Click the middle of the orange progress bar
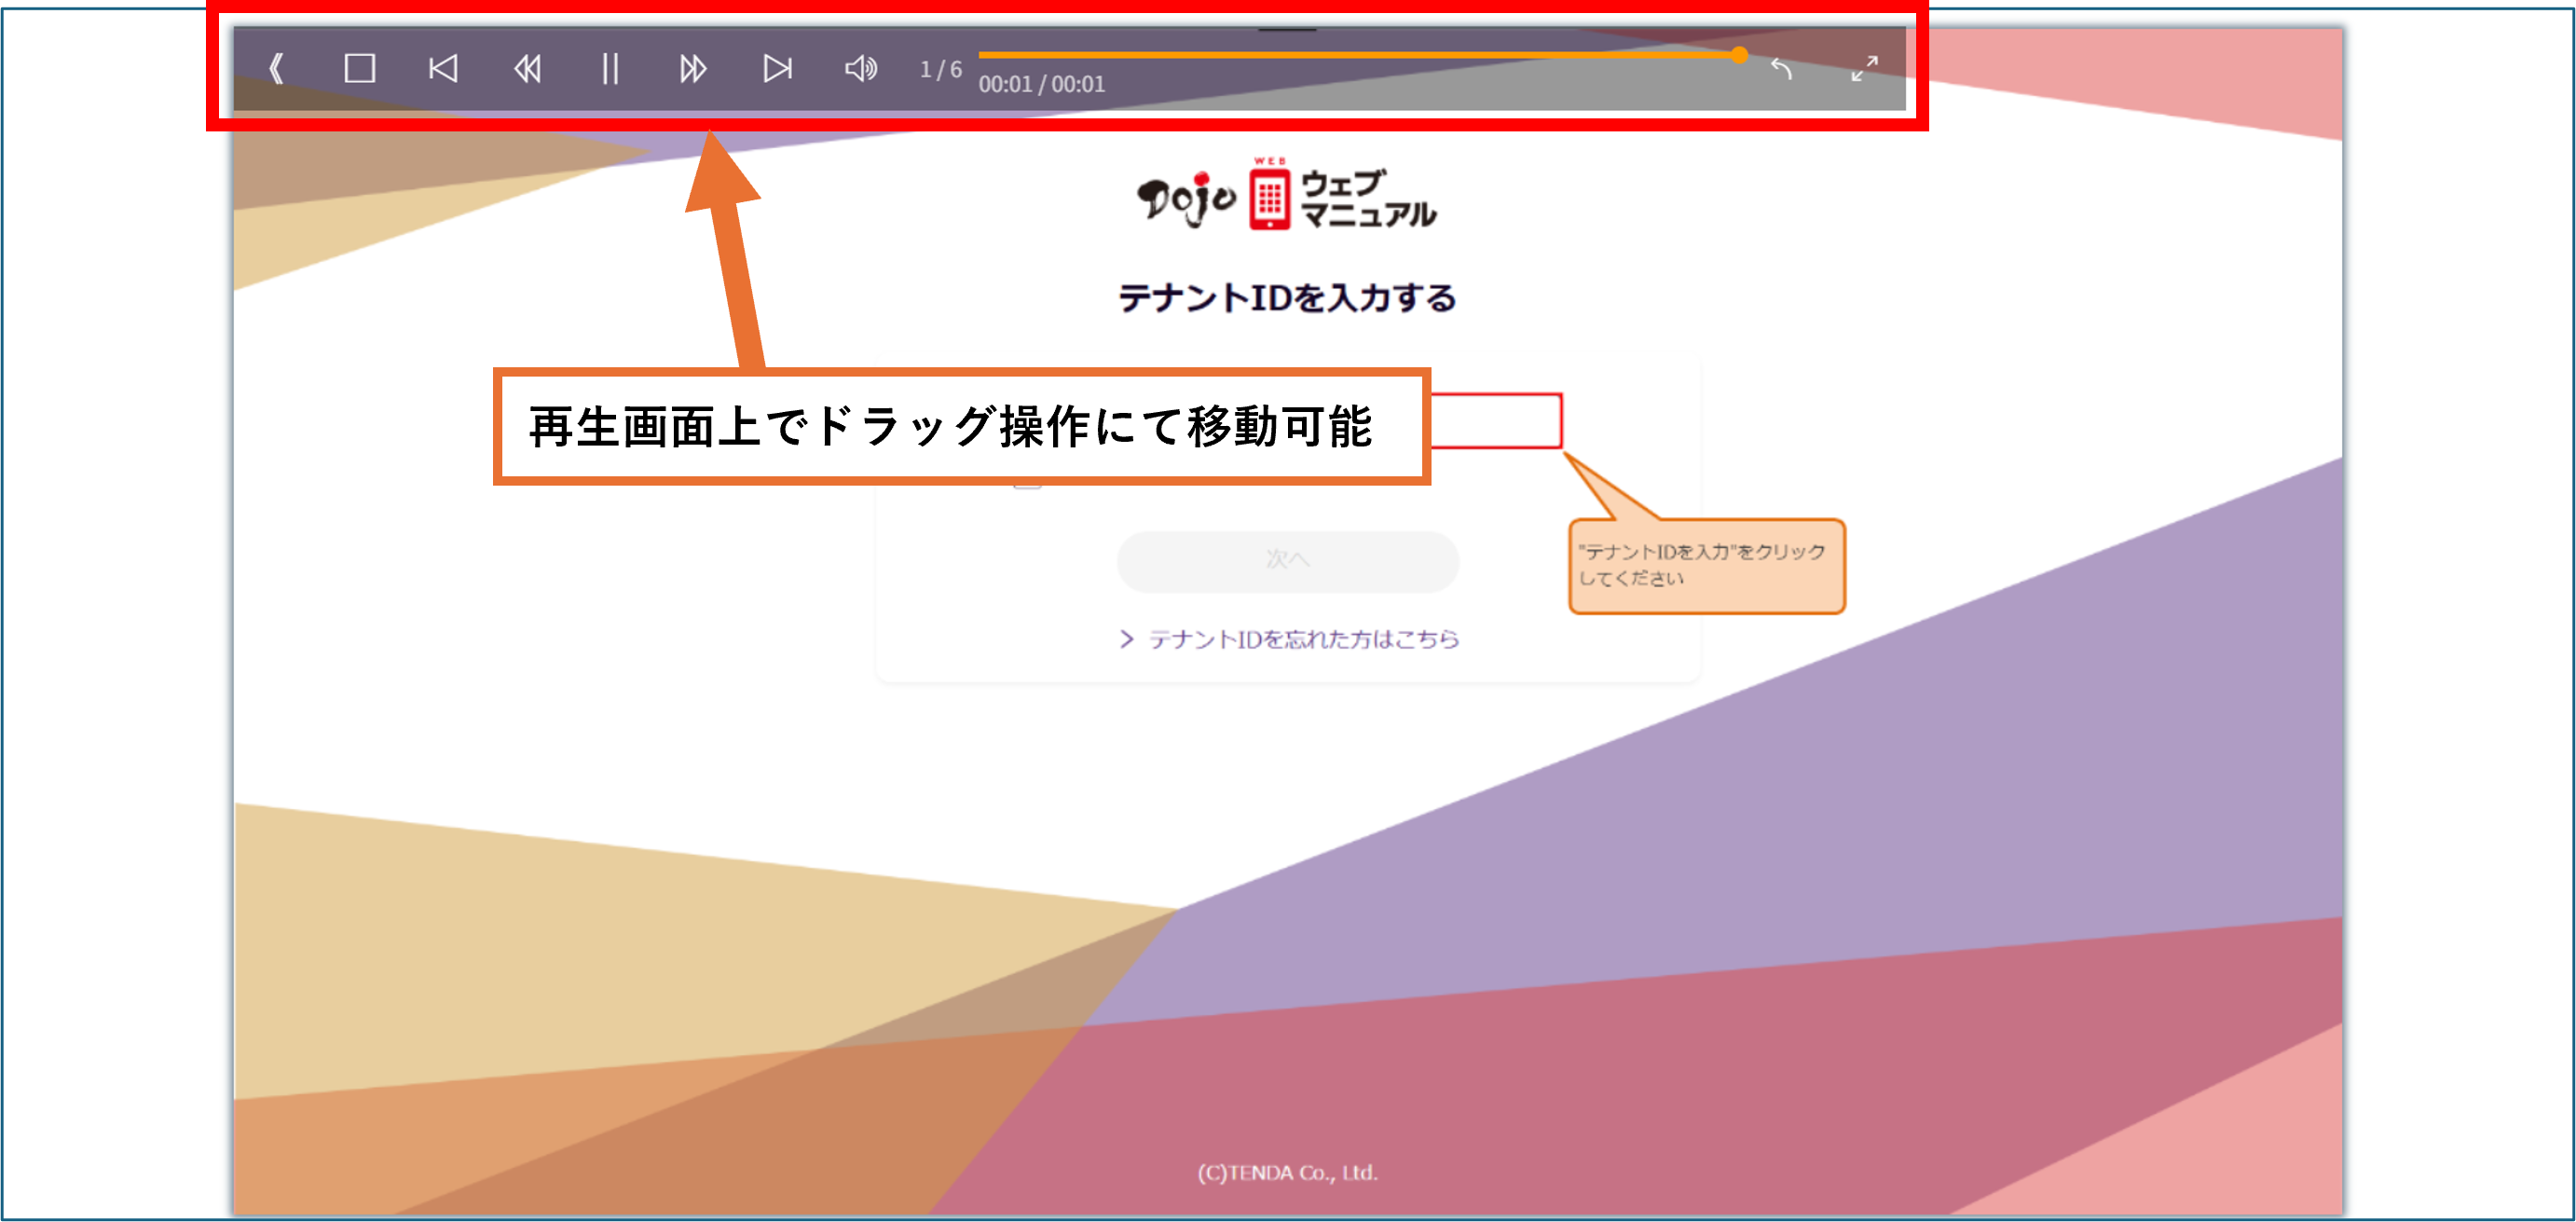 1358,55
